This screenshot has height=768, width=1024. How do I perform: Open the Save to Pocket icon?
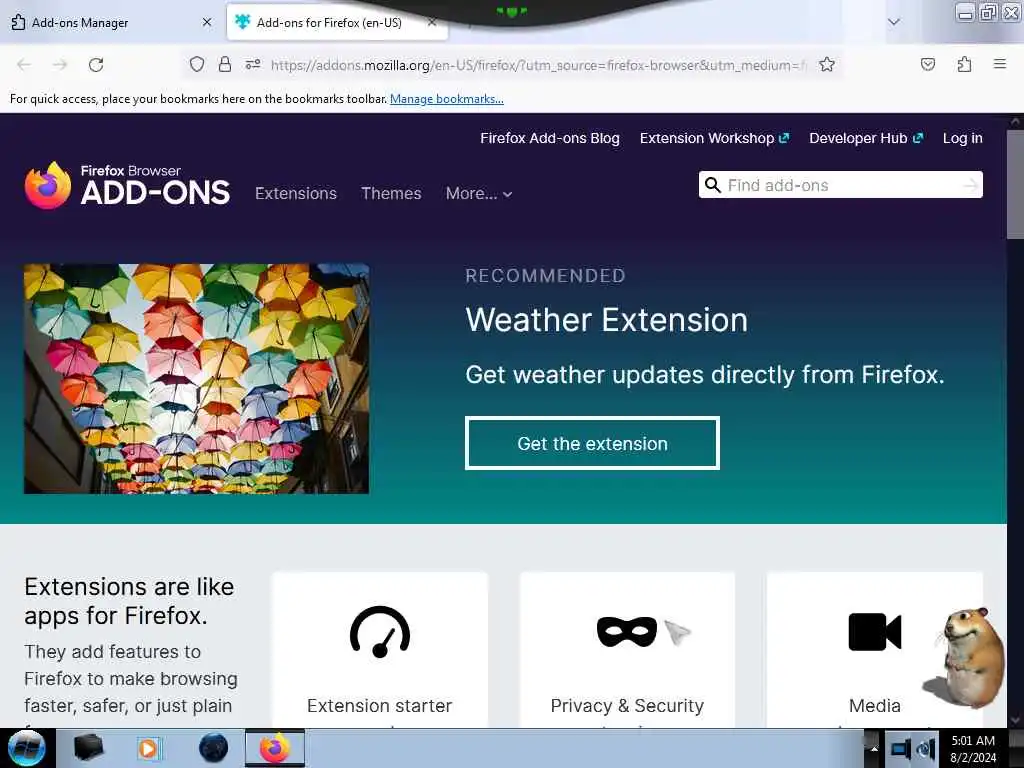[927, 64]
